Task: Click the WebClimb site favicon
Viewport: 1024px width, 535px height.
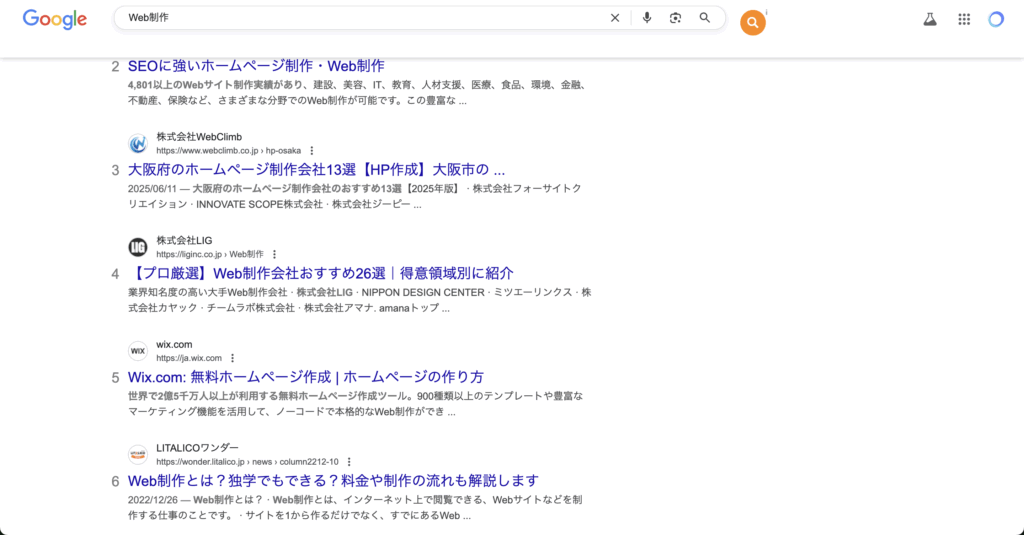Action: tap(138, 143)
